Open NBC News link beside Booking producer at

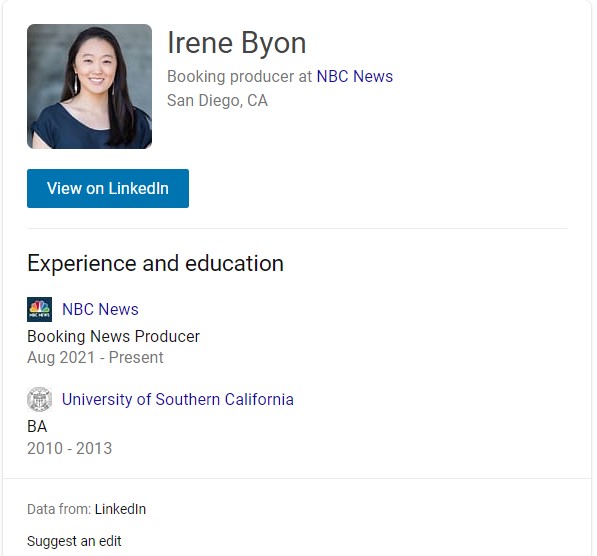pos(354,77)
